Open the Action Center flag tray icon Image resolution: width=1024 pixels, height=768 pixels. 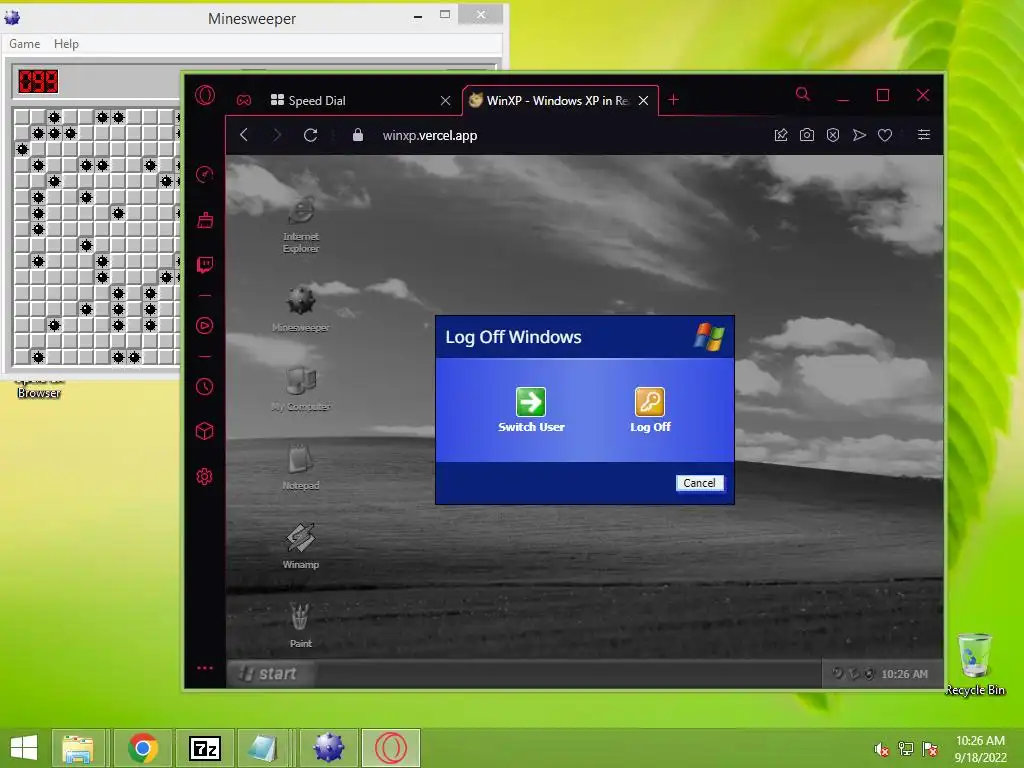pos(930,749)
